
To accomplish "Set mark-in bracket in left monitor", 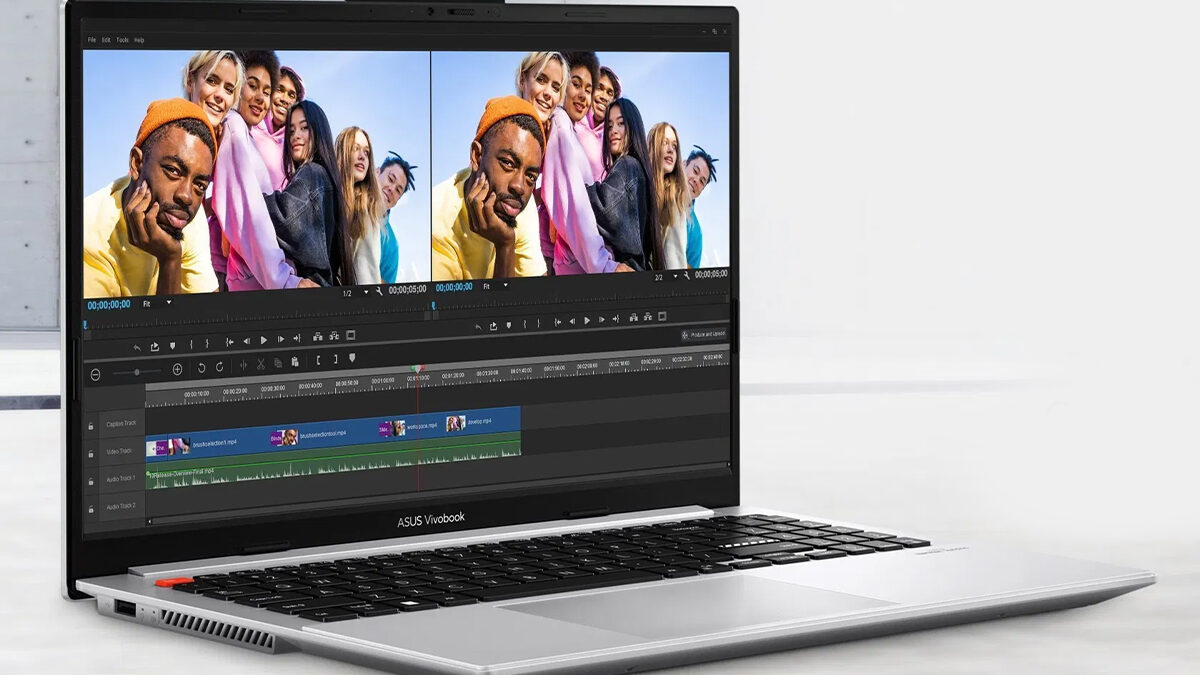I will pos(191,344).
